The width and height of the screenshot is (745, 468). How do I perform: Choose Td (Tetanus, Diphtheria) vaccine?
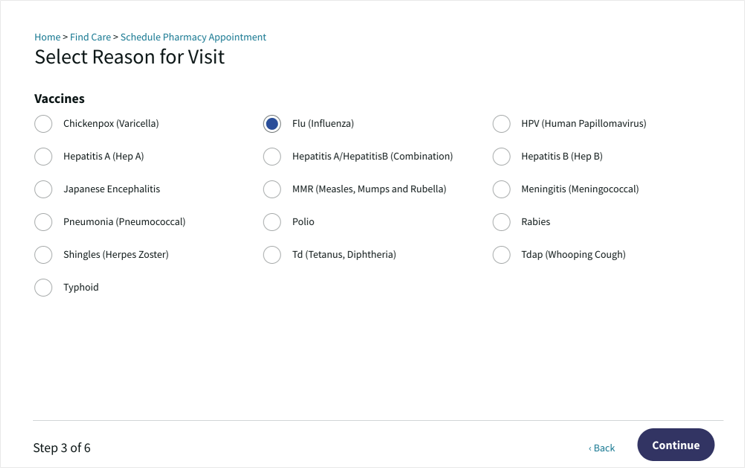(x=272, y=255)
